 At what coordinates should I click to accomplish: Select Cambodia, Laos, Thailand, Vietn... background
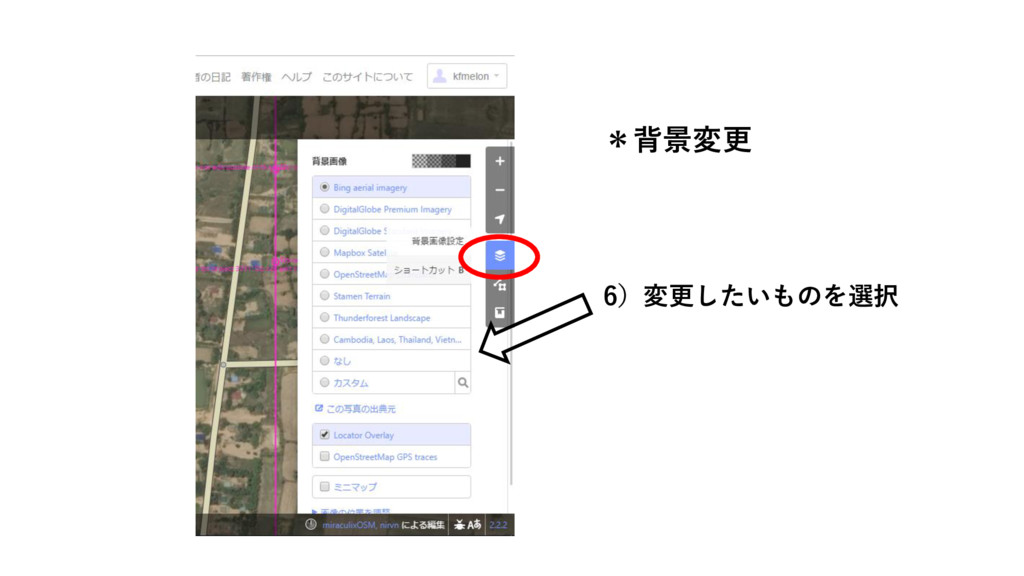click(x=391, y=340)
